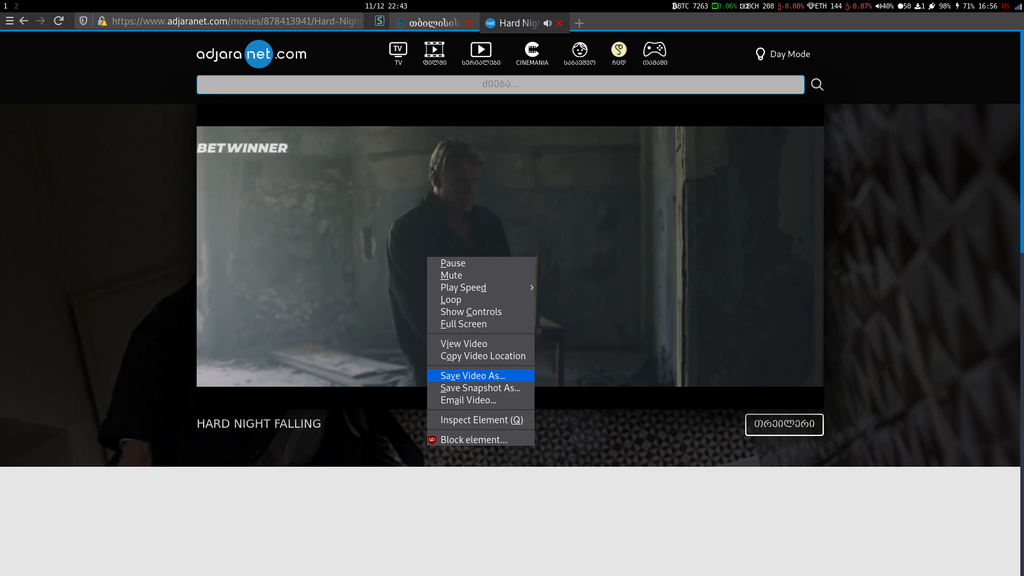Click the battery 71% status indicator
The image size is (1024, 576).
point(966,6)
